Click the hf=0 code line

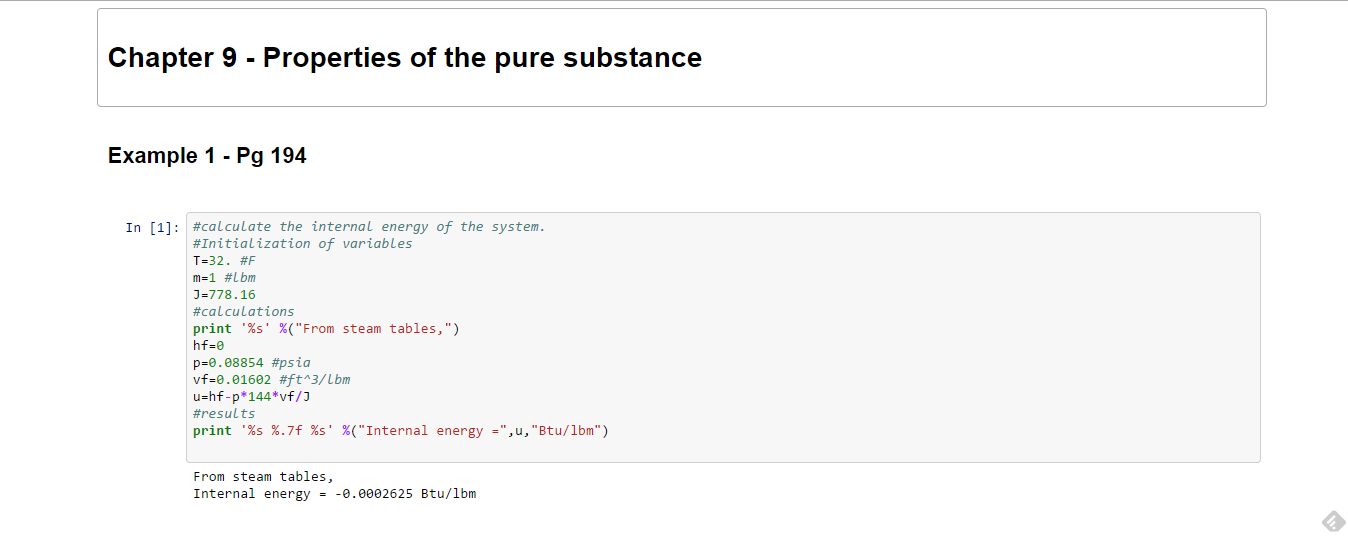[208, 346]
